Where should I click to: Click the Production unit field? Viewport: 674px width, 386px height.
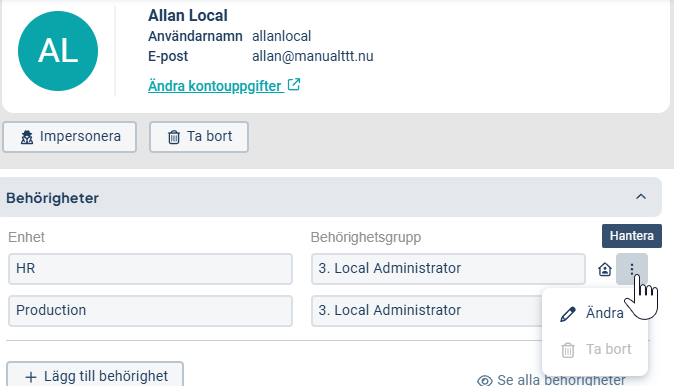tap(150, 311)
